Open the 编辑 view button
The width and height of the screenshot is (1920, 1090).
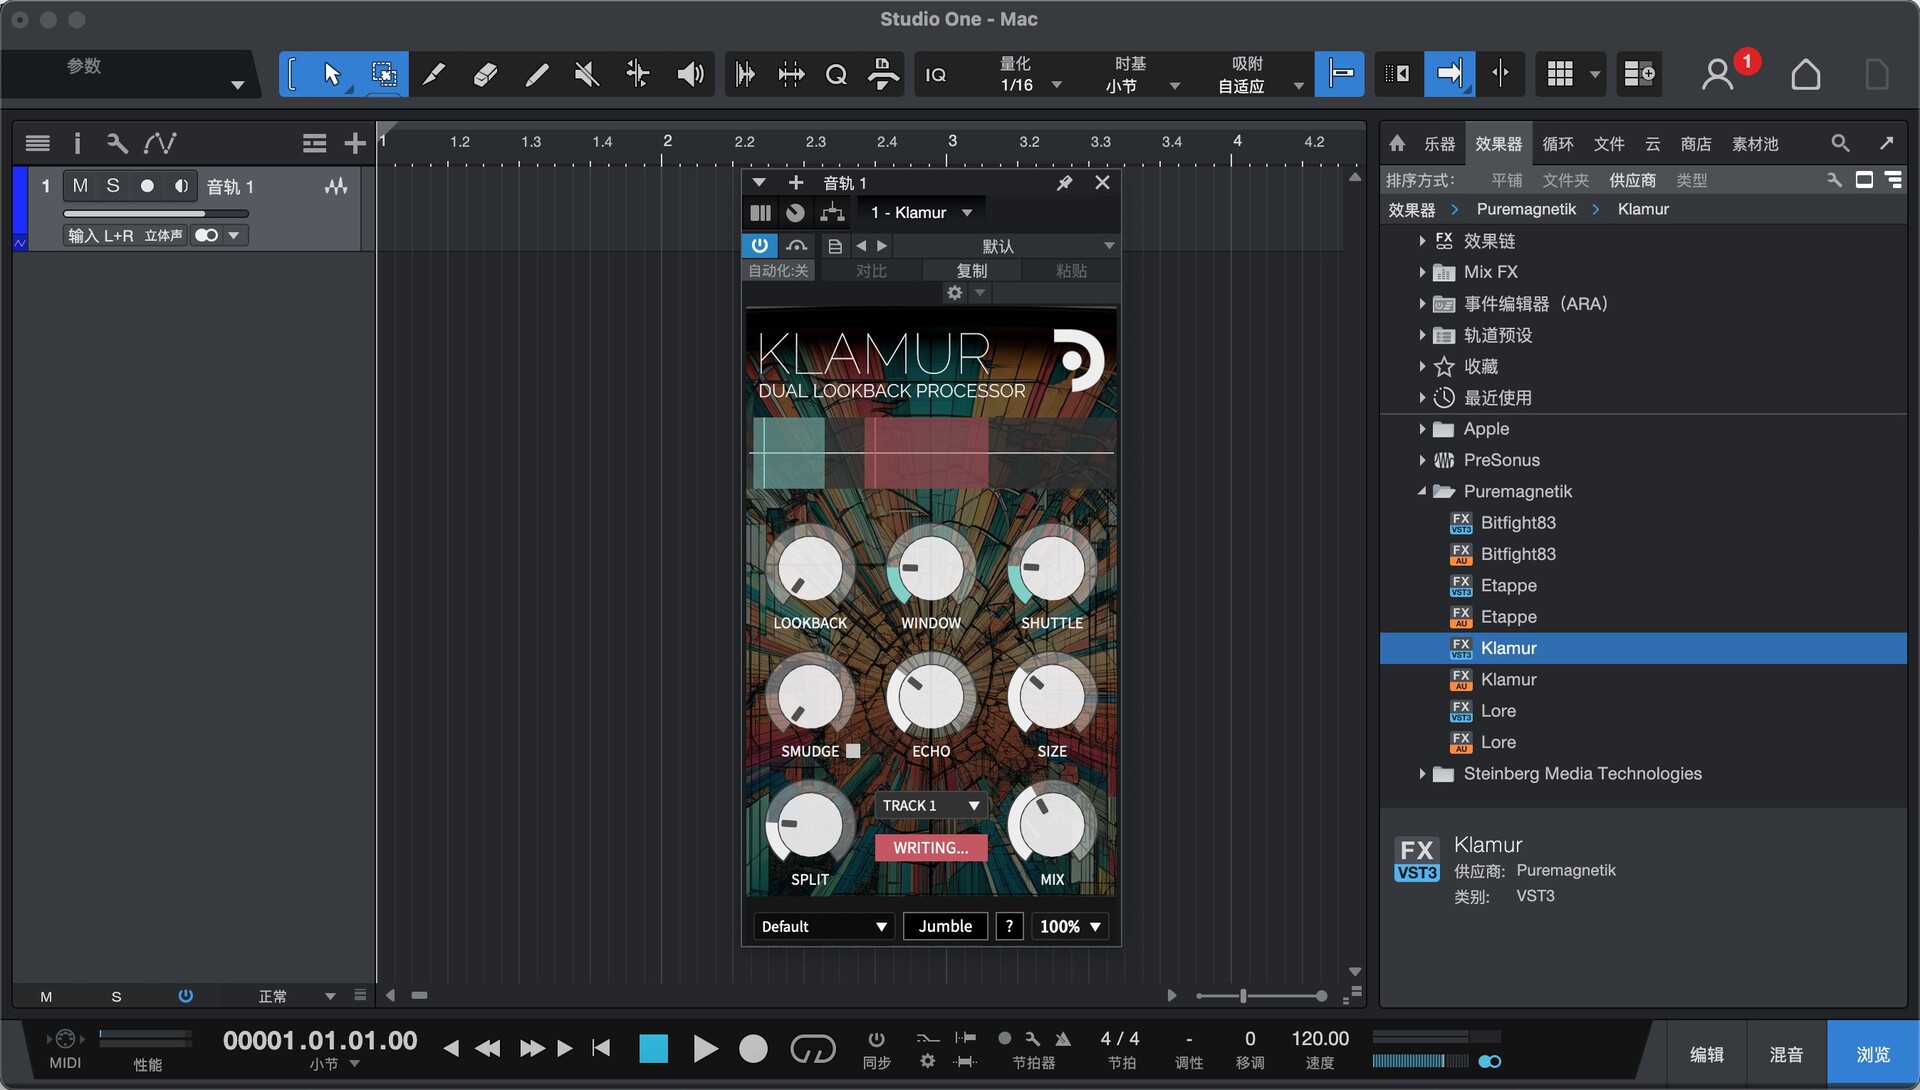coord(1706,1054)
